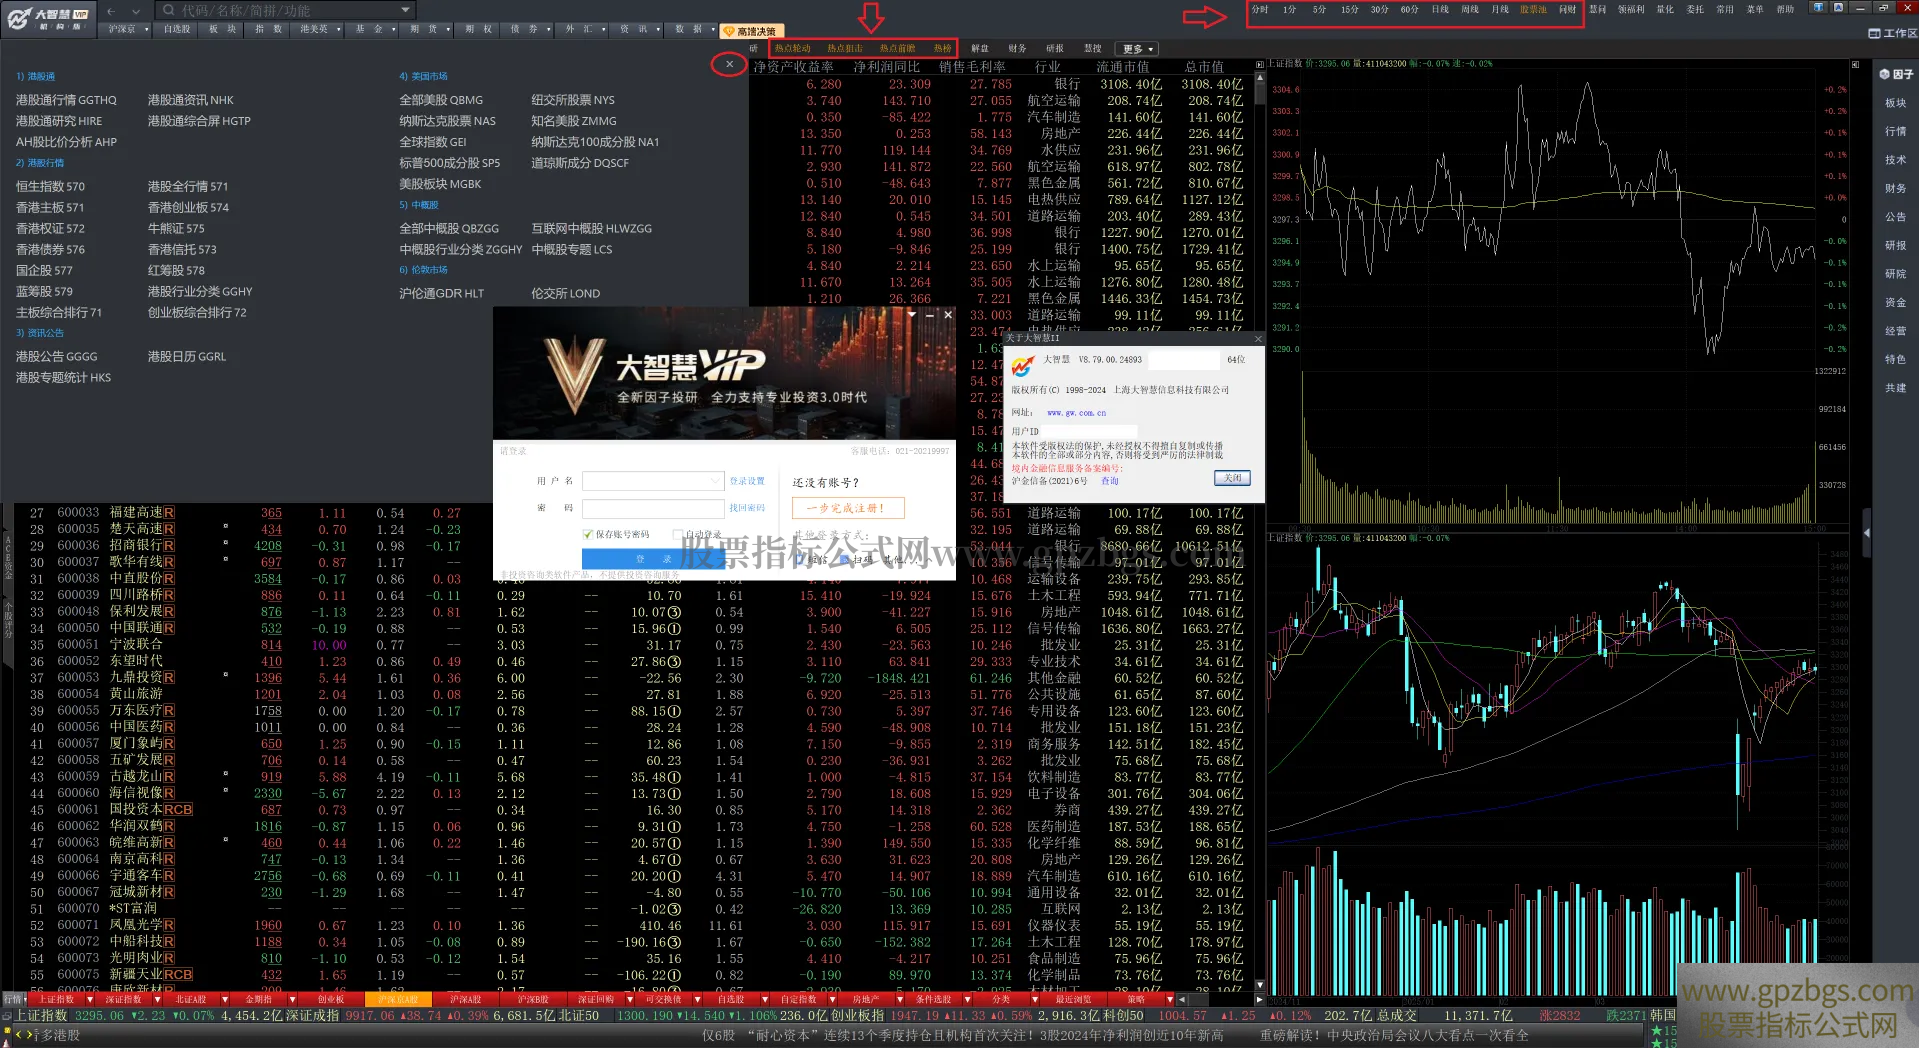The height and width of the screenshot is (1048, 1919).
Task: Open the 慧搜 tab
Action: pyautogui.click(x=1093, y=48)
